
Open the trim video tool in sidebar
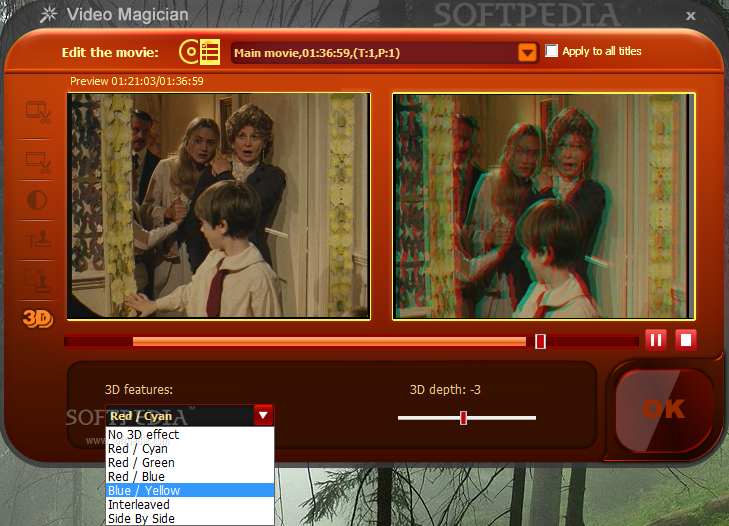38,112
